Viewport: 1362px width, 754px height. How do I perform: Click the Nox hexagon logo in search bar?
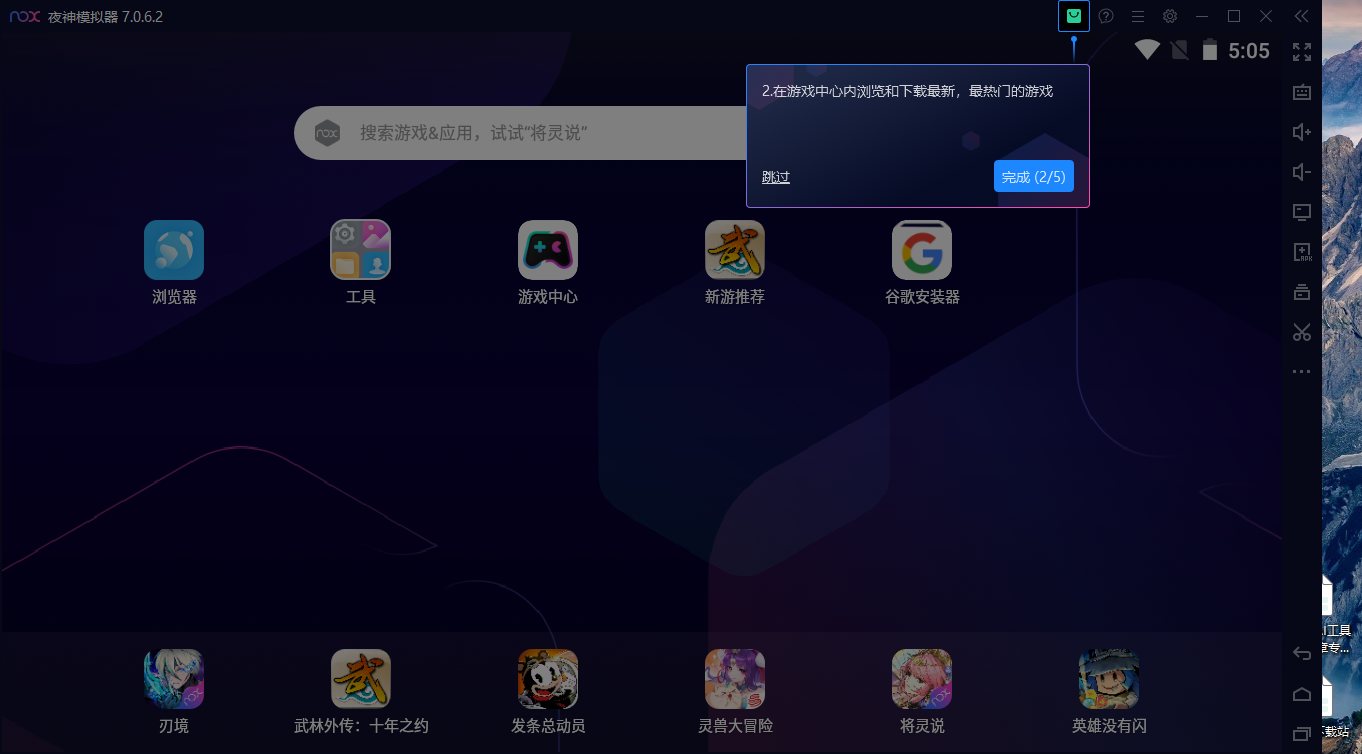click(x=327, y=132)
